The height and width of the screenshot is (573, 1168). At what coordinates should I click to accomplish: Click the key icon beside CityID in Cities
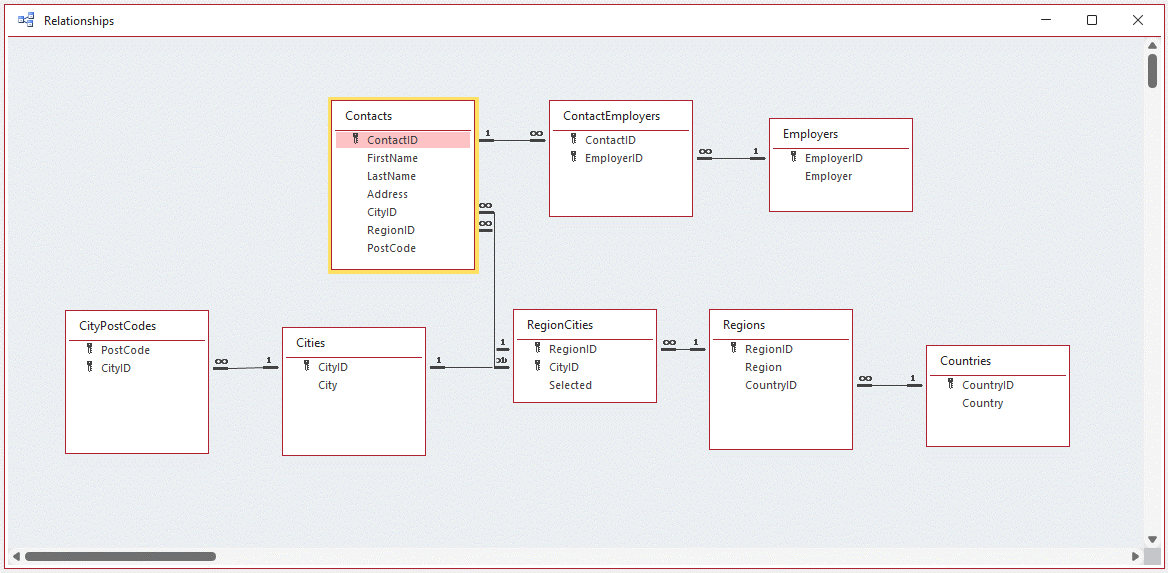pyautogui.click(x=307, y=367)
